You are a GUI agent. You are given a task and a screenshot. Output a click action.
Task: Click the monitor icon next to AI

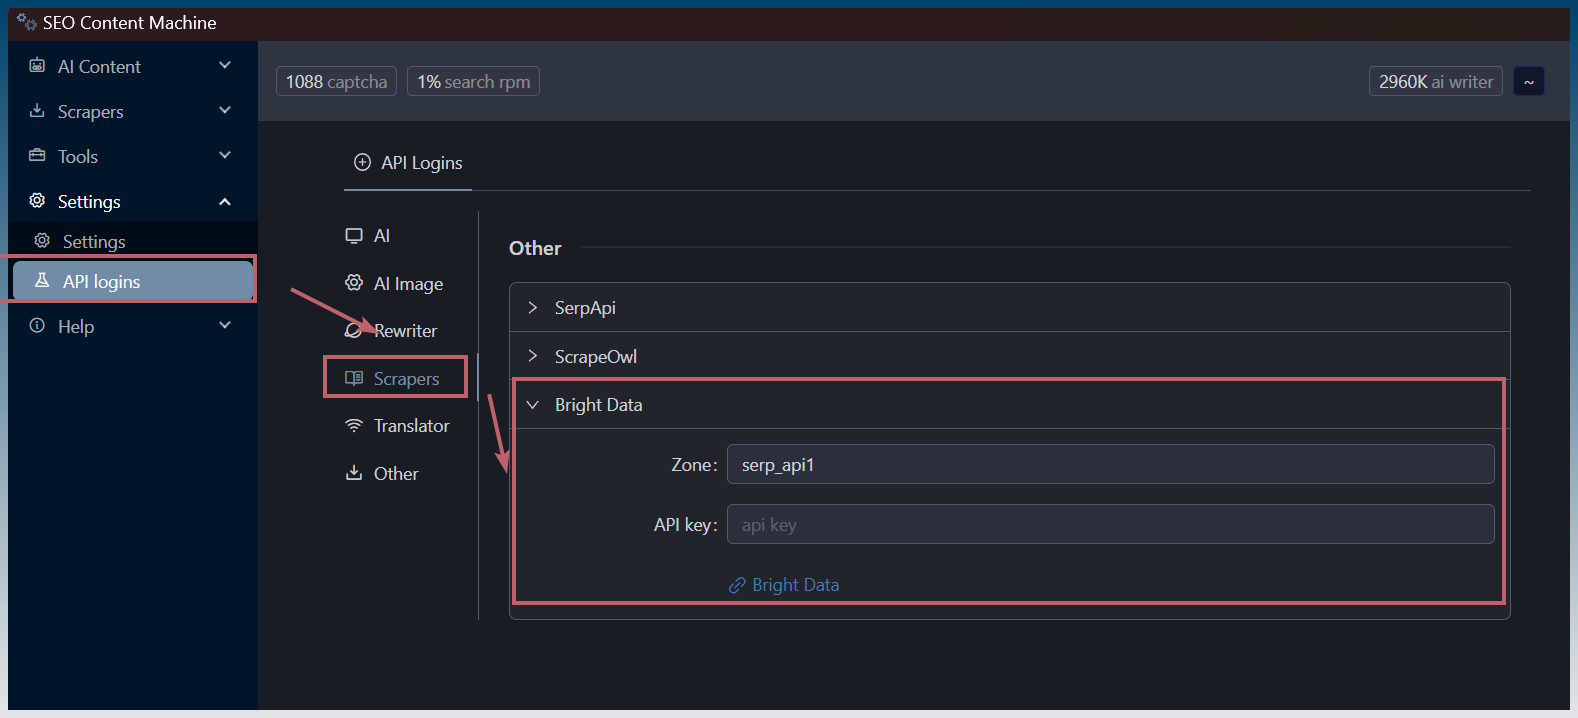(x=354, y=235)
